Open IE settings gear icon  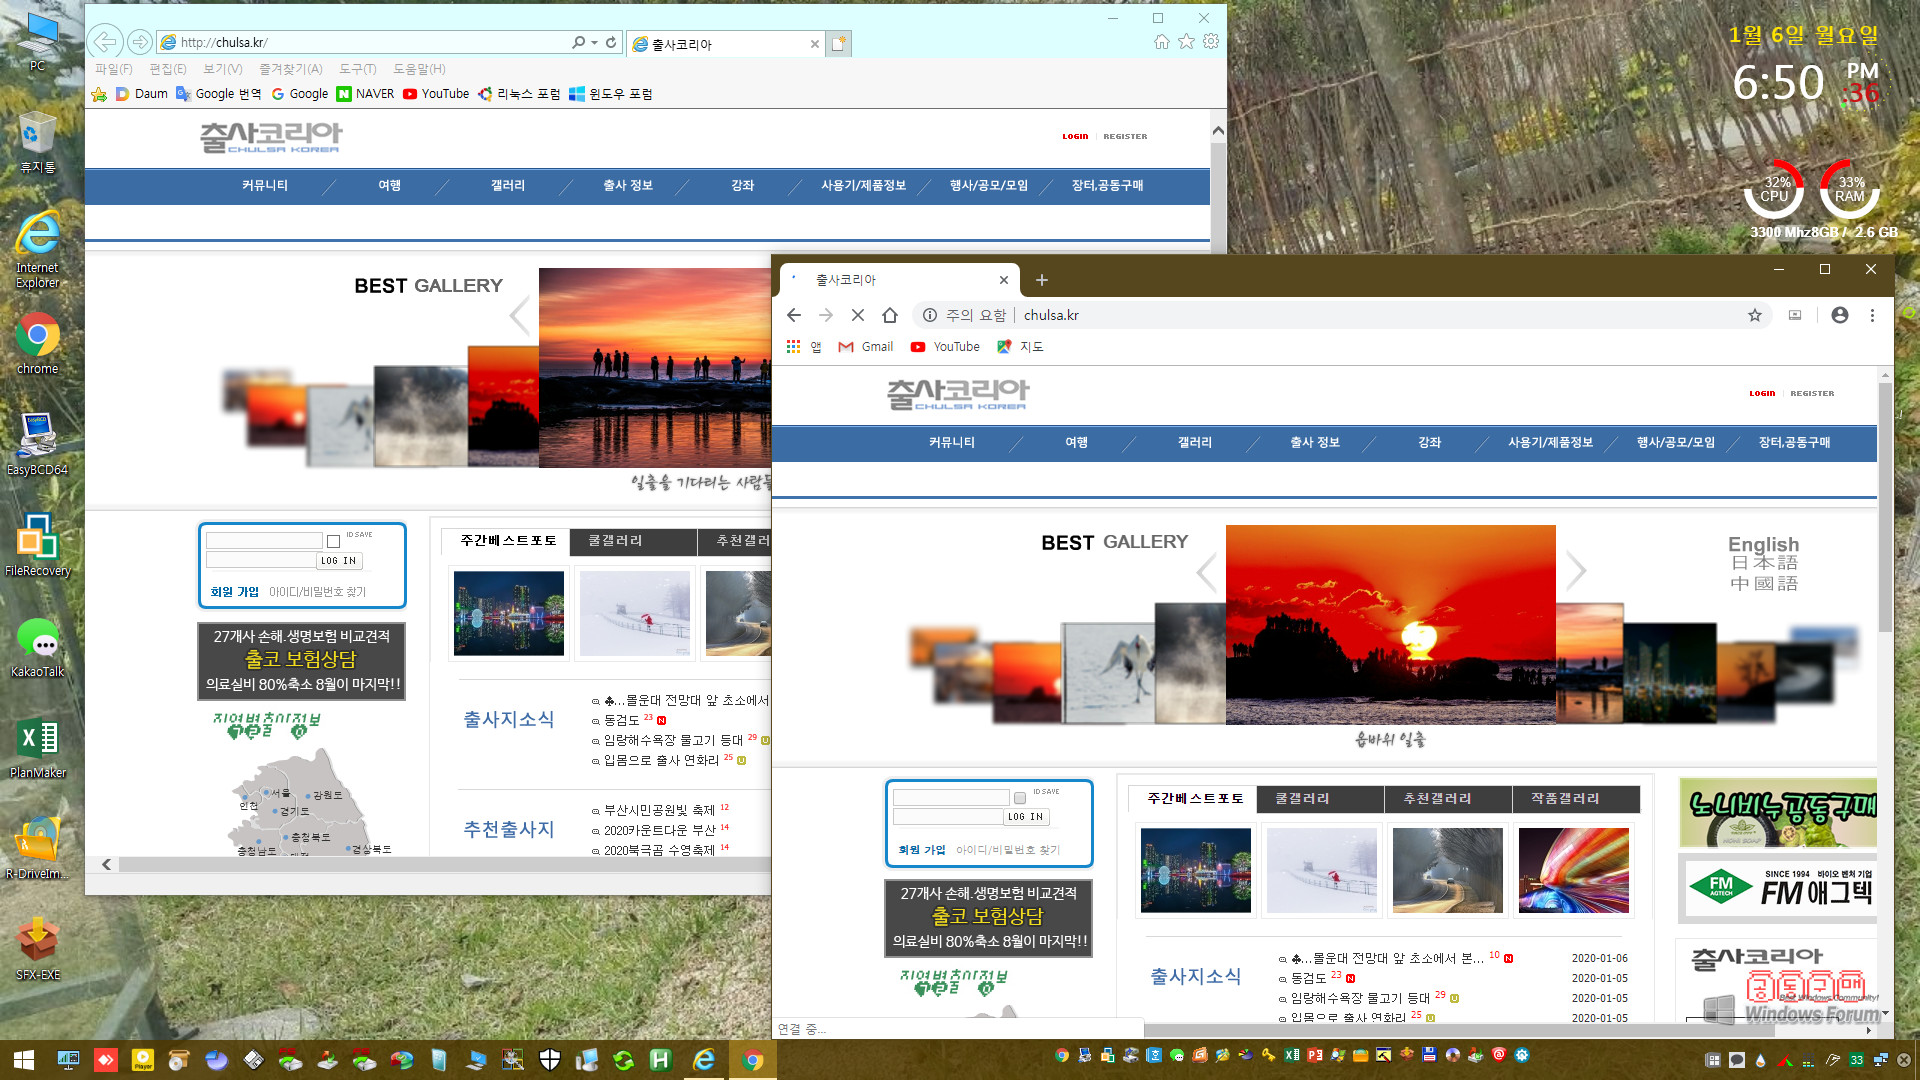(1211, 41)
